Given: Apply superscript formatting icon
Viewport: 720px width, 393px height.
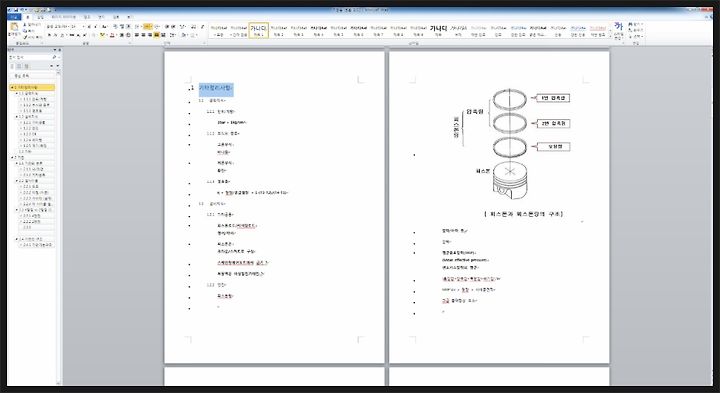Looking at the screenshot, I should click(x=84, y=35).
